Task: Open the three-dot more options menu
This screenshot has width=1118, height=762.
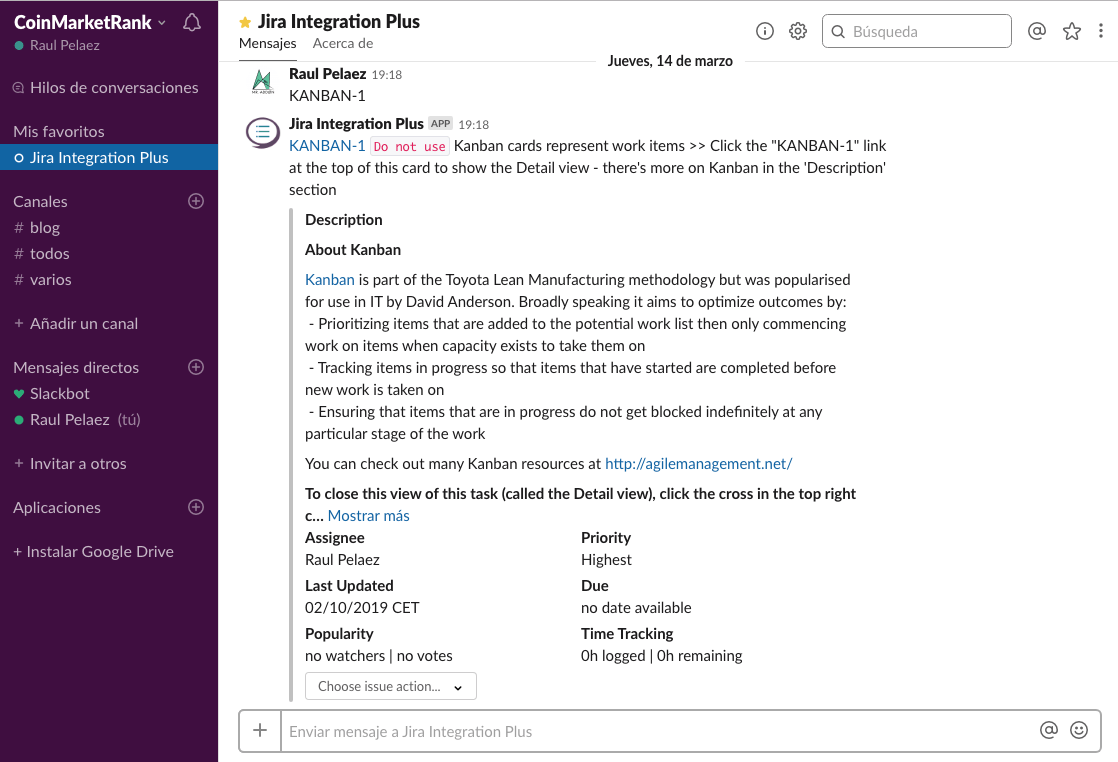Action: pyautogui.click(x=1101, y=31)
